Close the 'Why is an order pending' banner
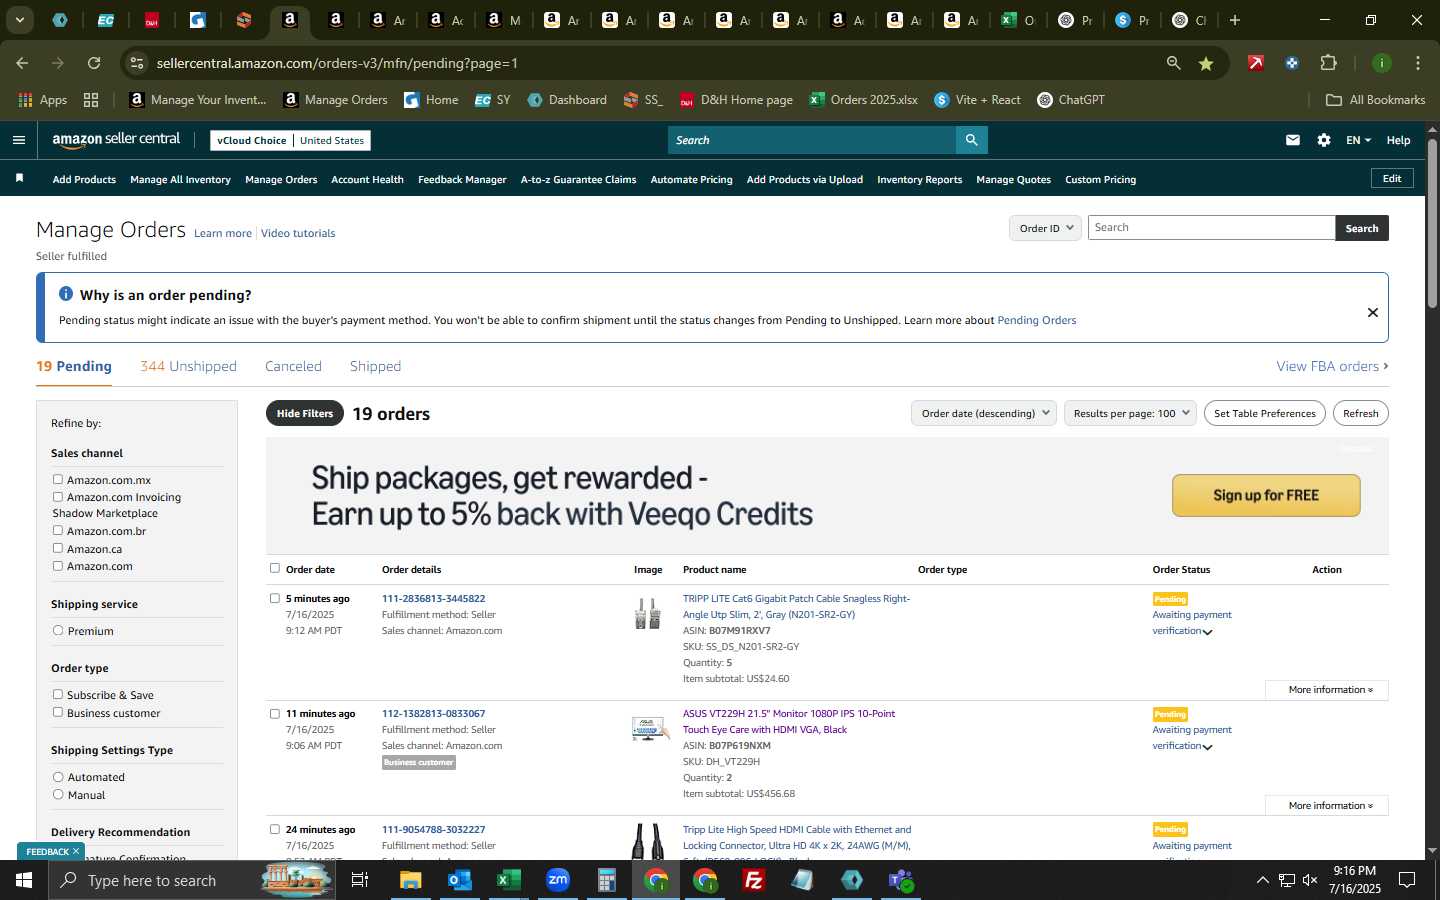 (1373, 312)
